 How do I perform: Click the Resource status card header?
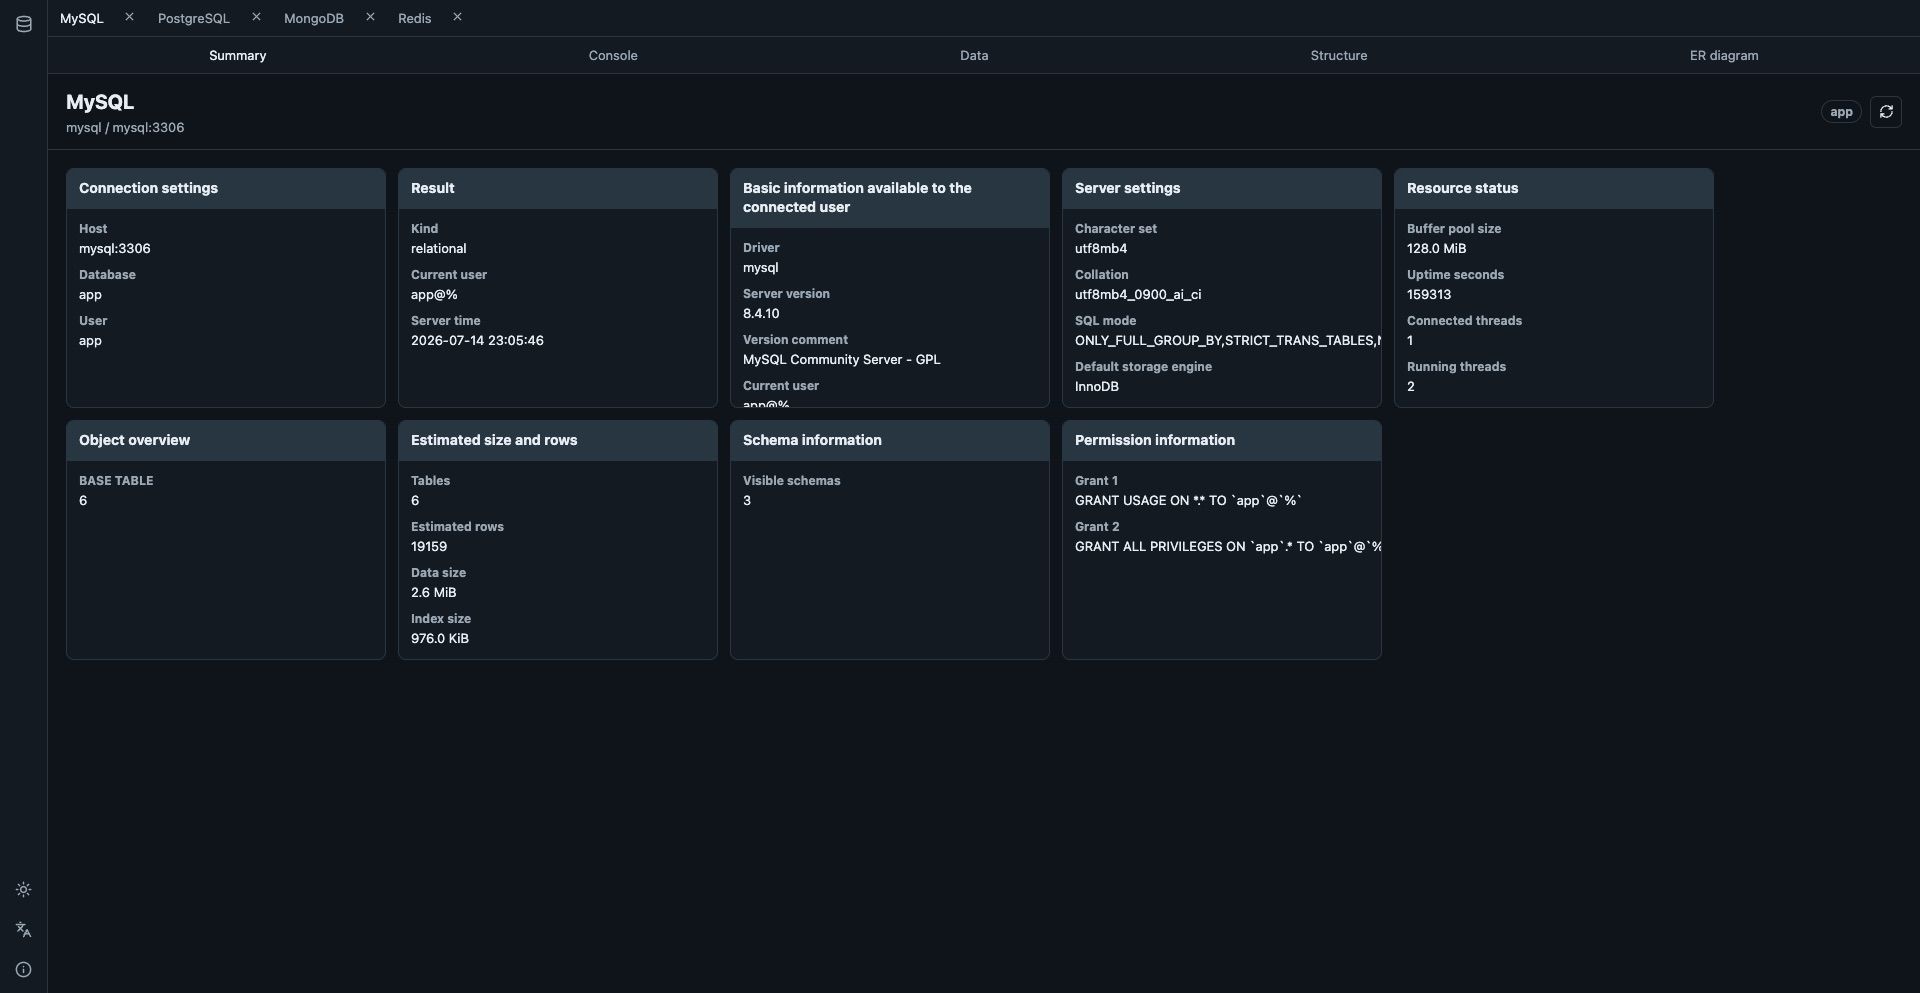tap(1554, 188)
